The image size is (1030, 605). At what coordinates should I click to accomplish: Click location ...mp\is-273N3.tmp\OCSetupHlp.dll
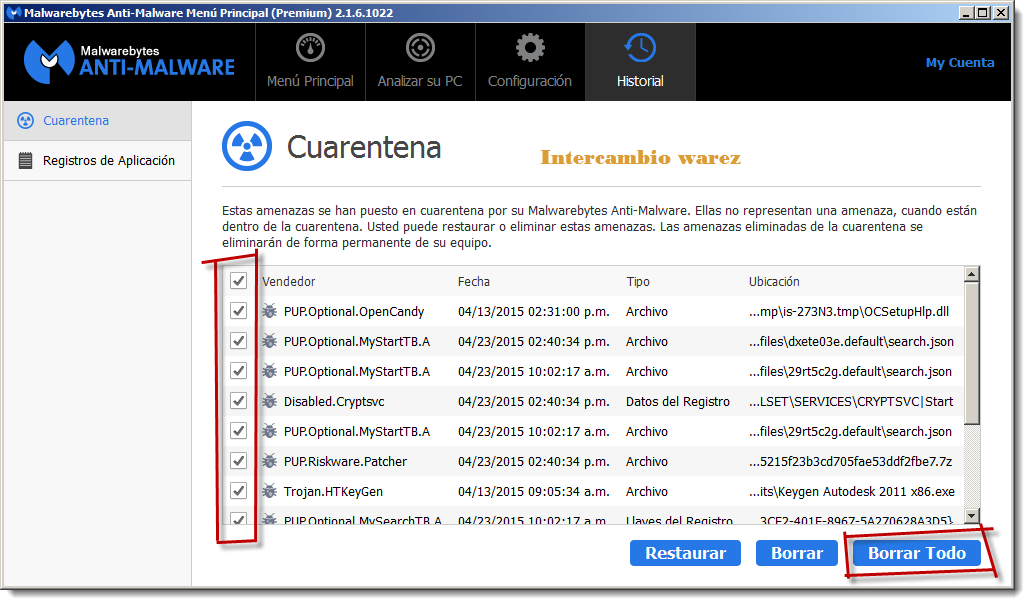click(x=849, y=311)
